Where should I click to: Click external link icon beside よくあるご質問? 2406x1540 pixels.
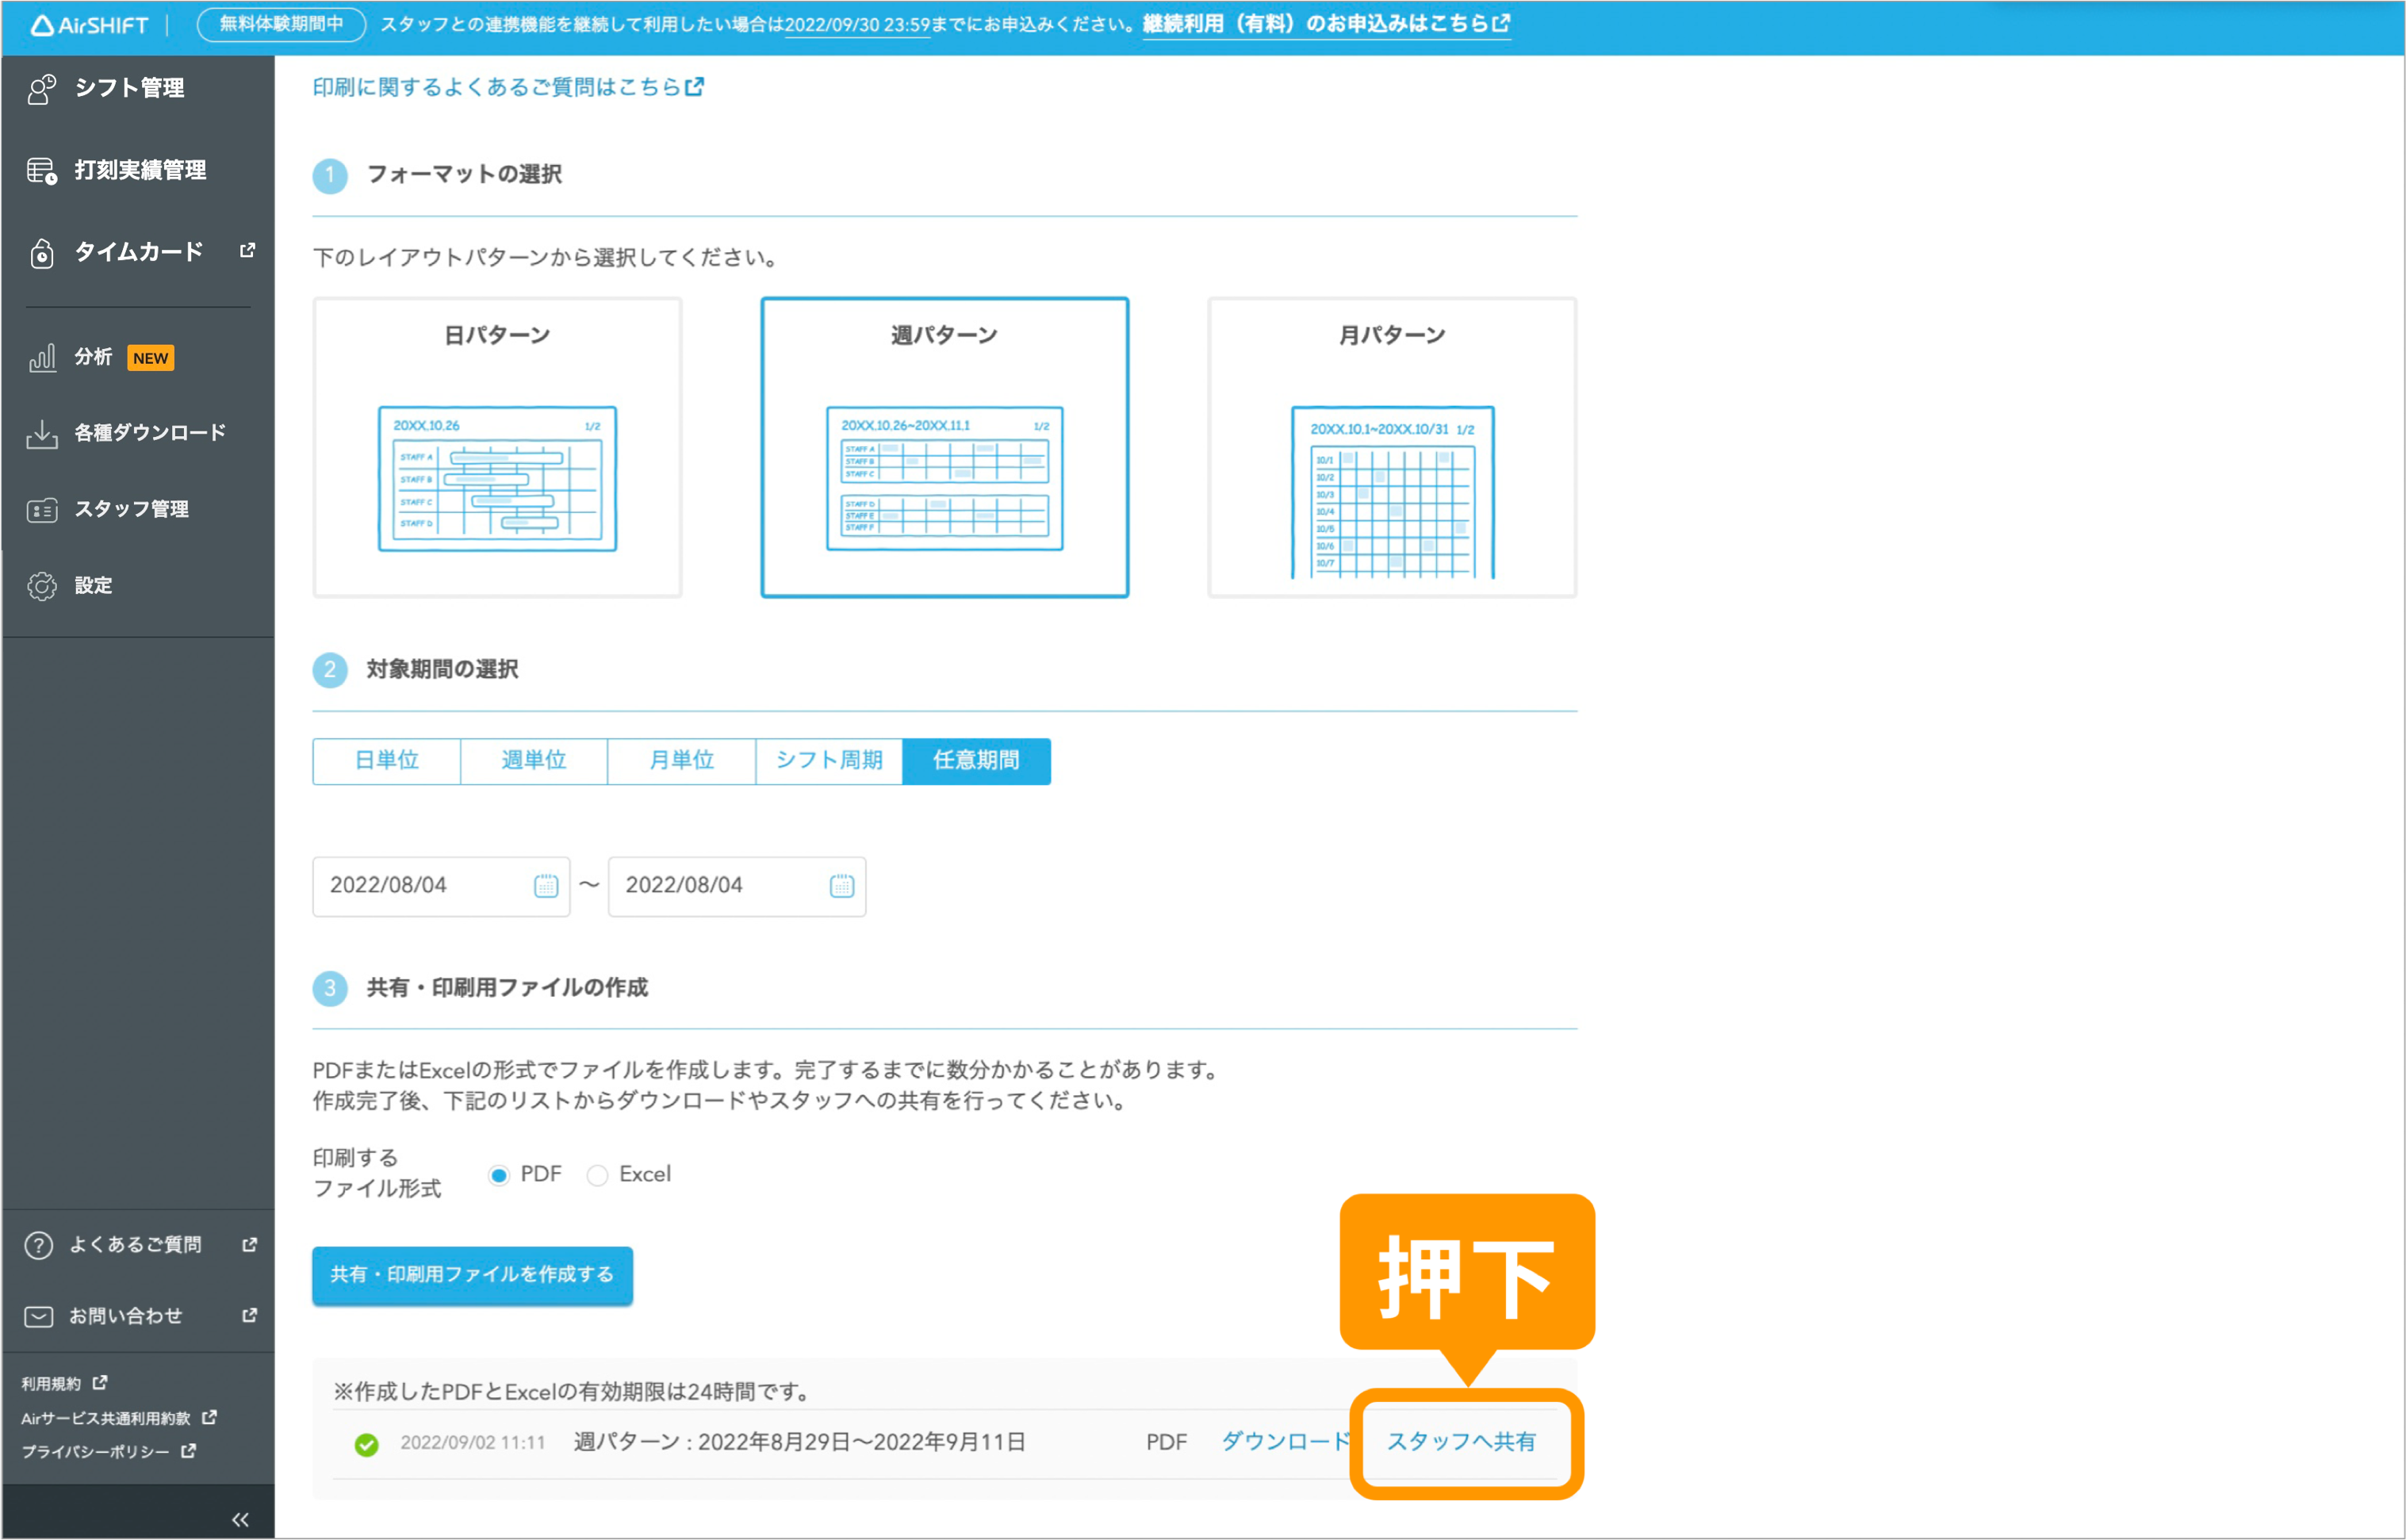pos(250,1244)
